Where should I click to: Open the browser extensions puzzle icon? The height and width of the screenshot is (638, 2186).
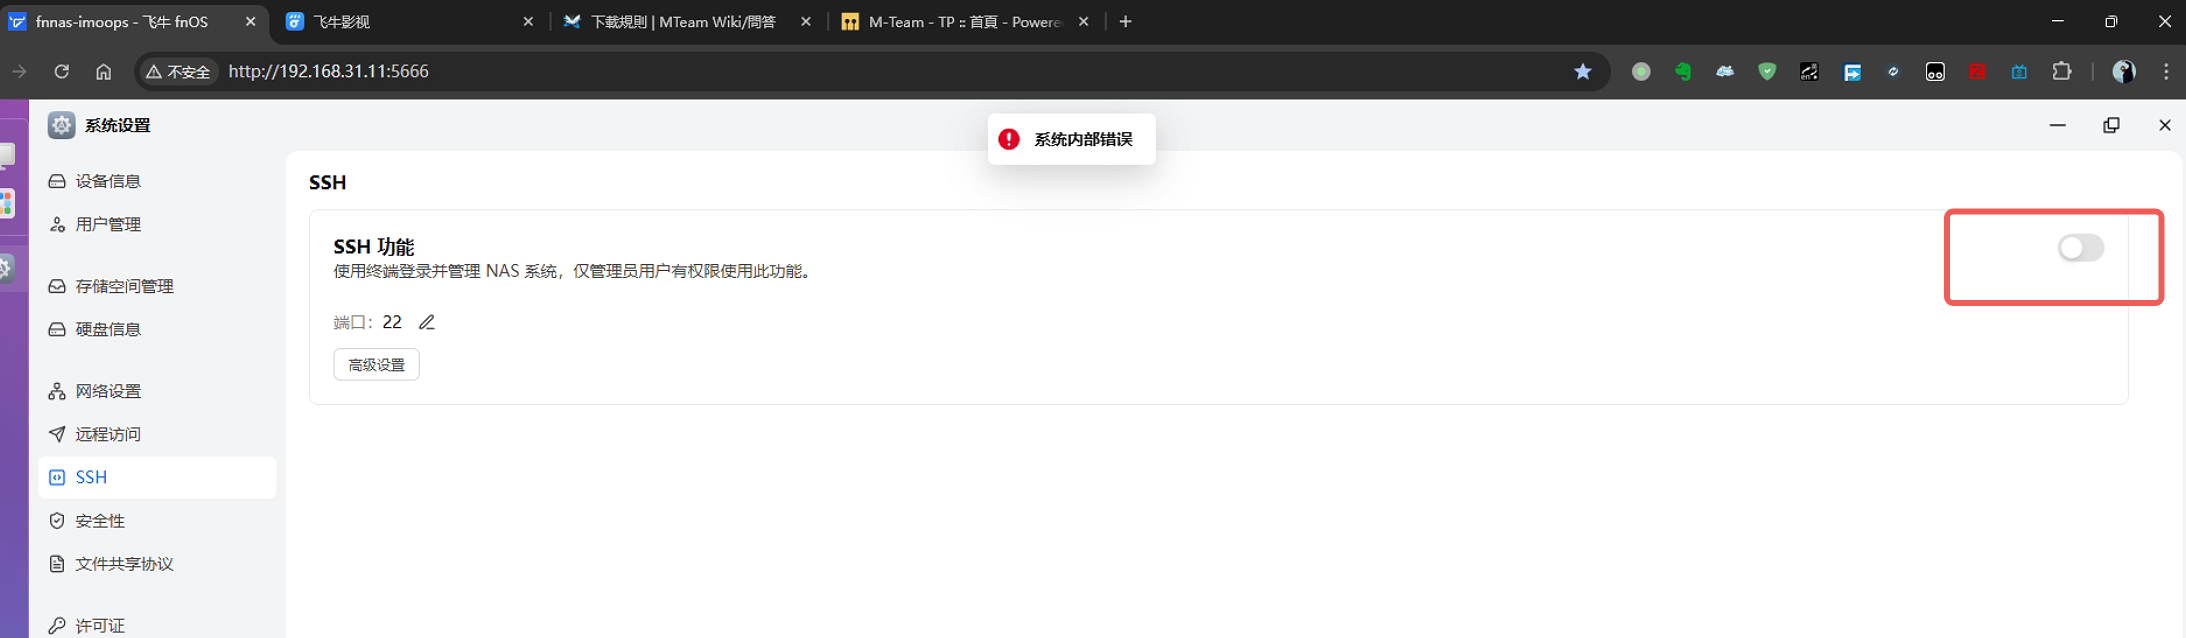[2061, 71]
